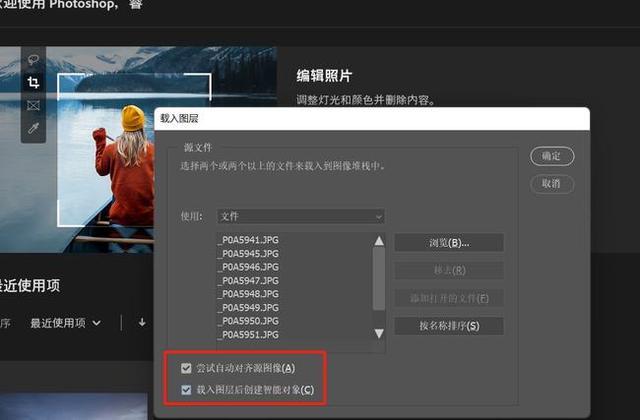Click the file list scroll-up arrow
Viewport: 640px width, 420px height.
coord(379,241)
